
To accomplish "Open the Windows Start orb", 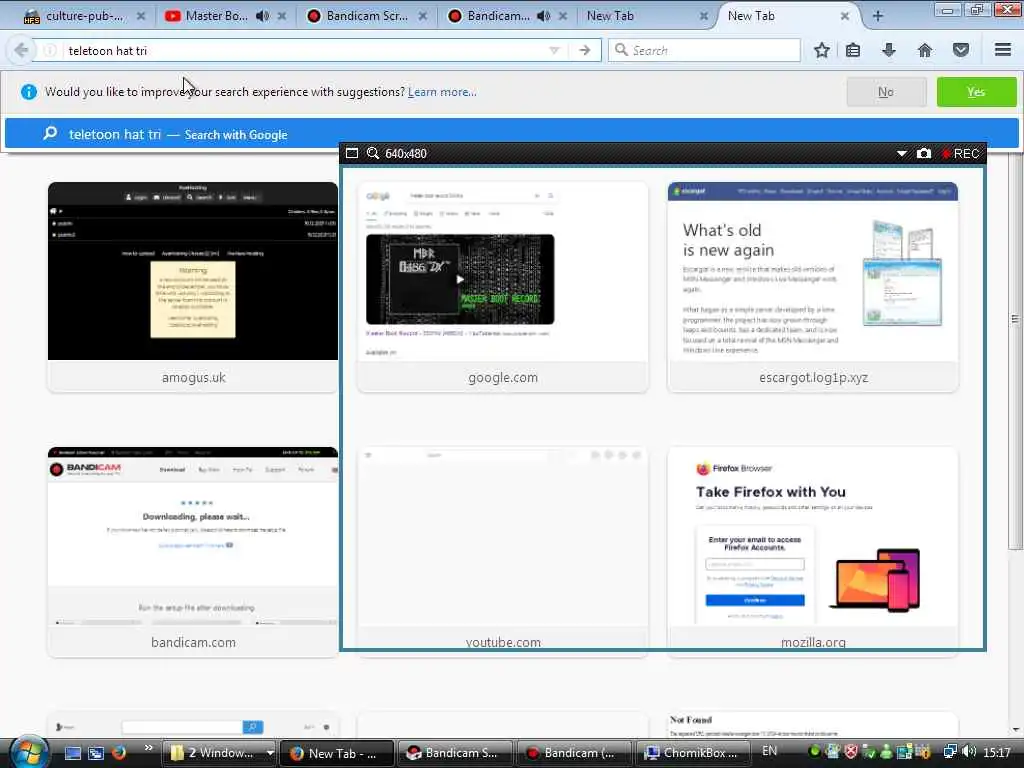I will coord(29,752).
